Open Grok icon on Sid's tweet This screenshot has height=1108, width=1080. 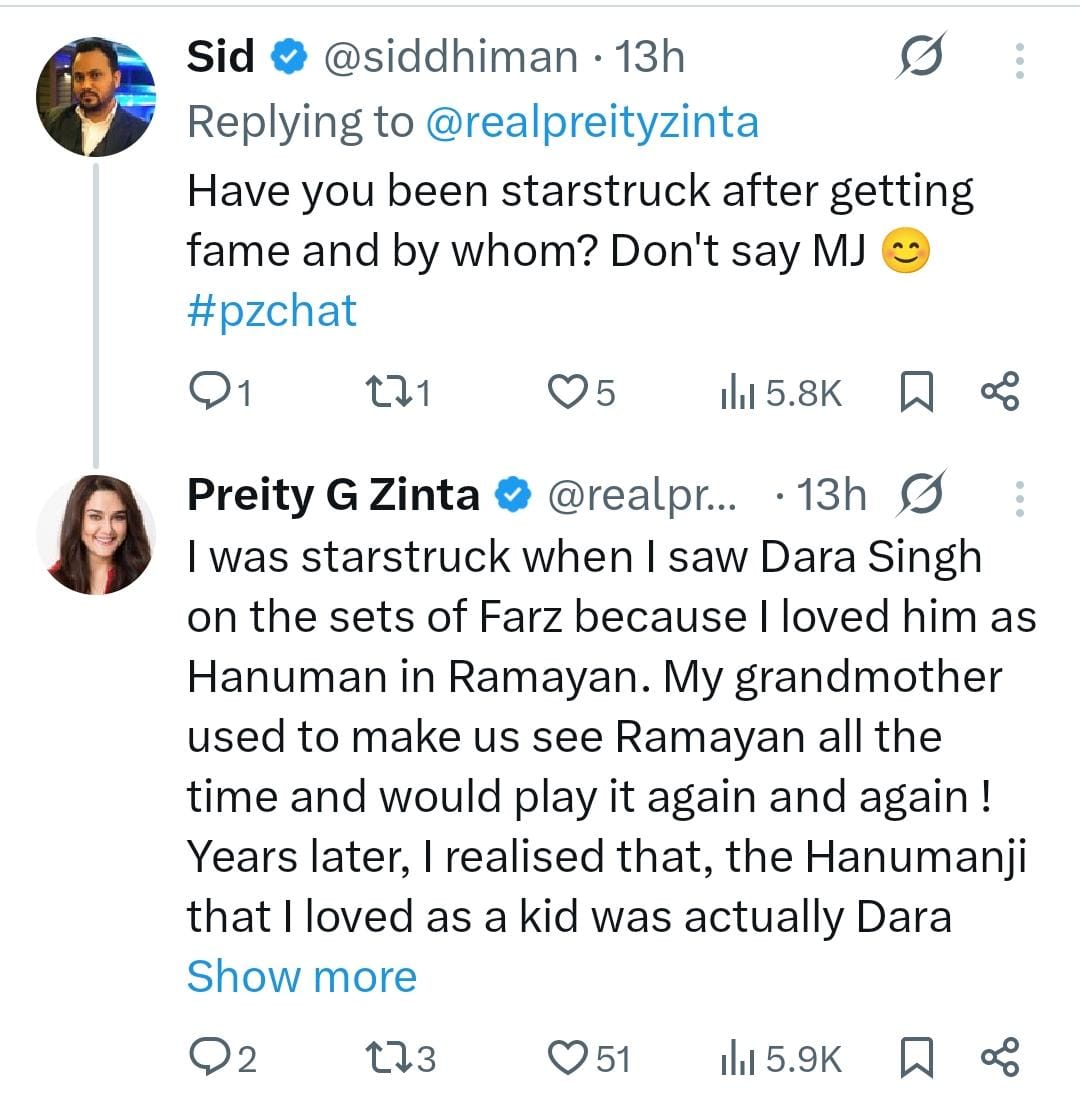tap(918, 61)
